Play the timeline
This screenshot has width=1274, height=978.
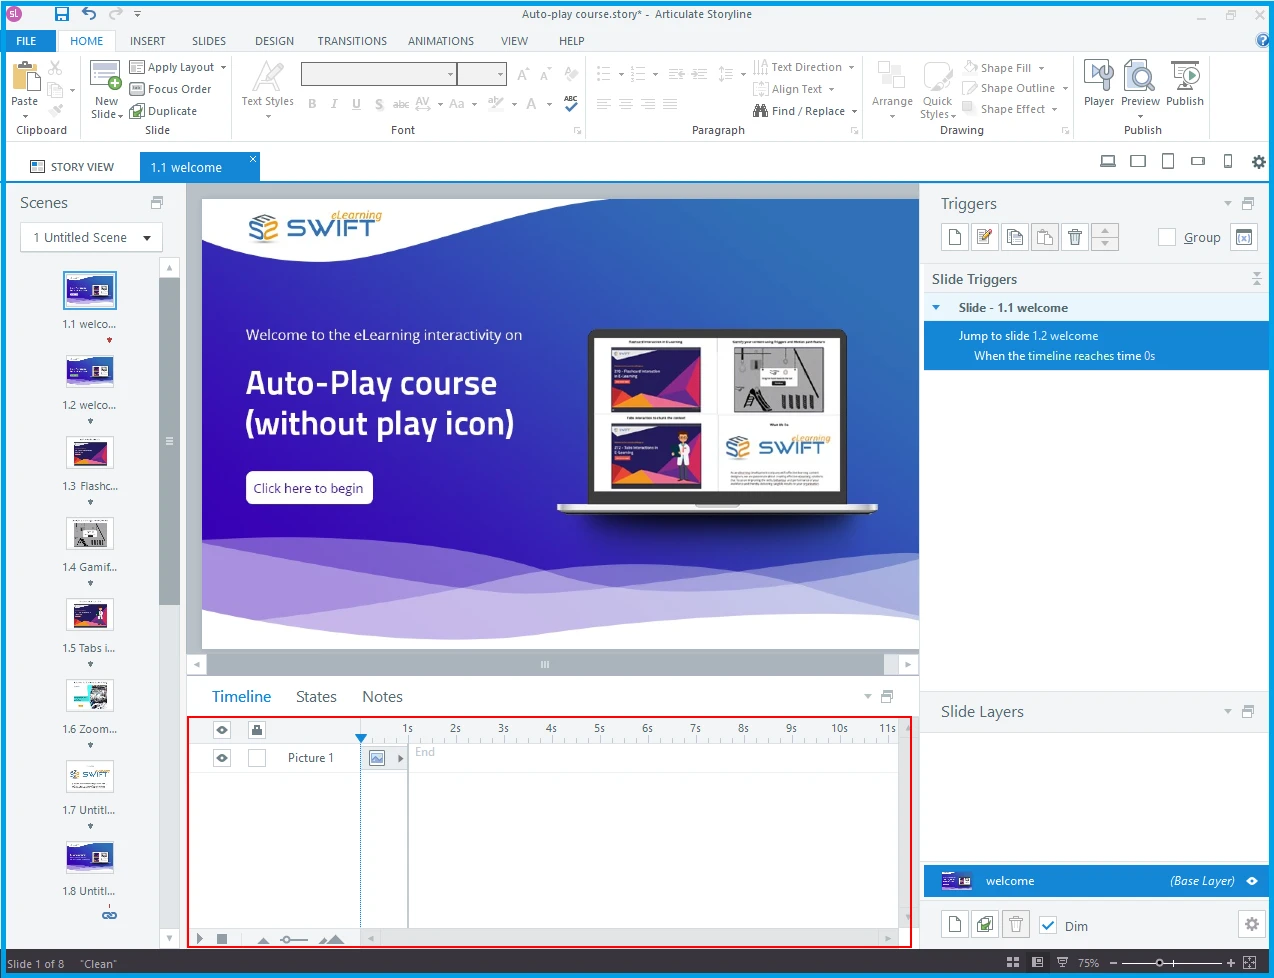coord(200,939)
